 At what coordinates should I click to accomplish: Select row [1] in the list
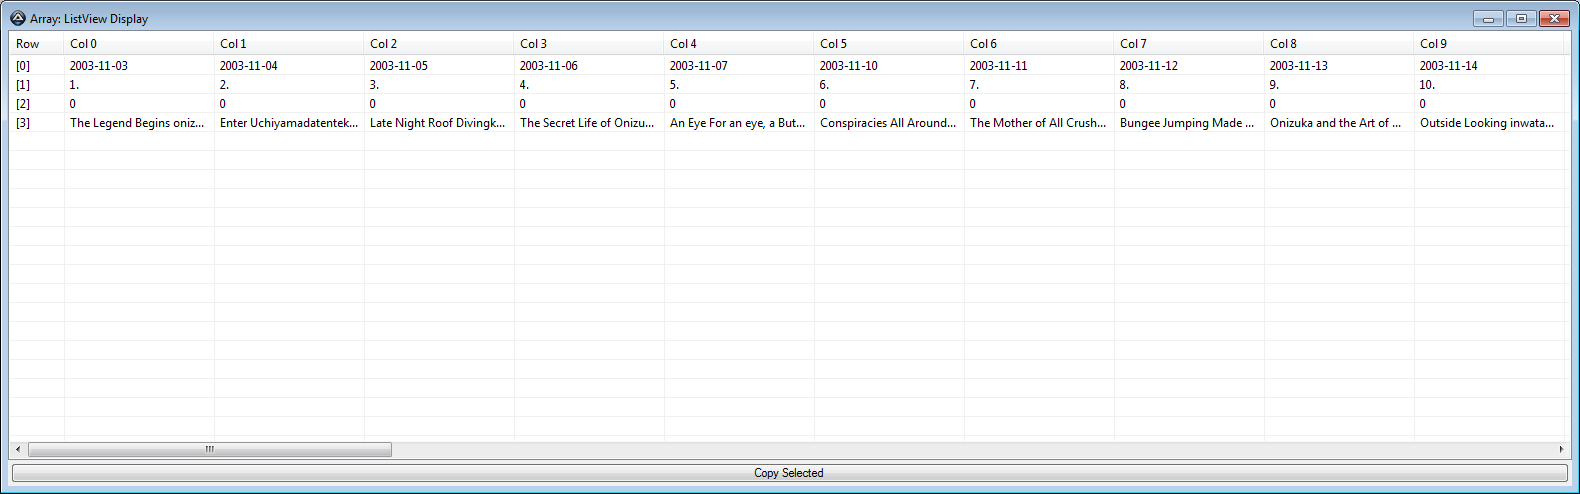pos(787,85)
